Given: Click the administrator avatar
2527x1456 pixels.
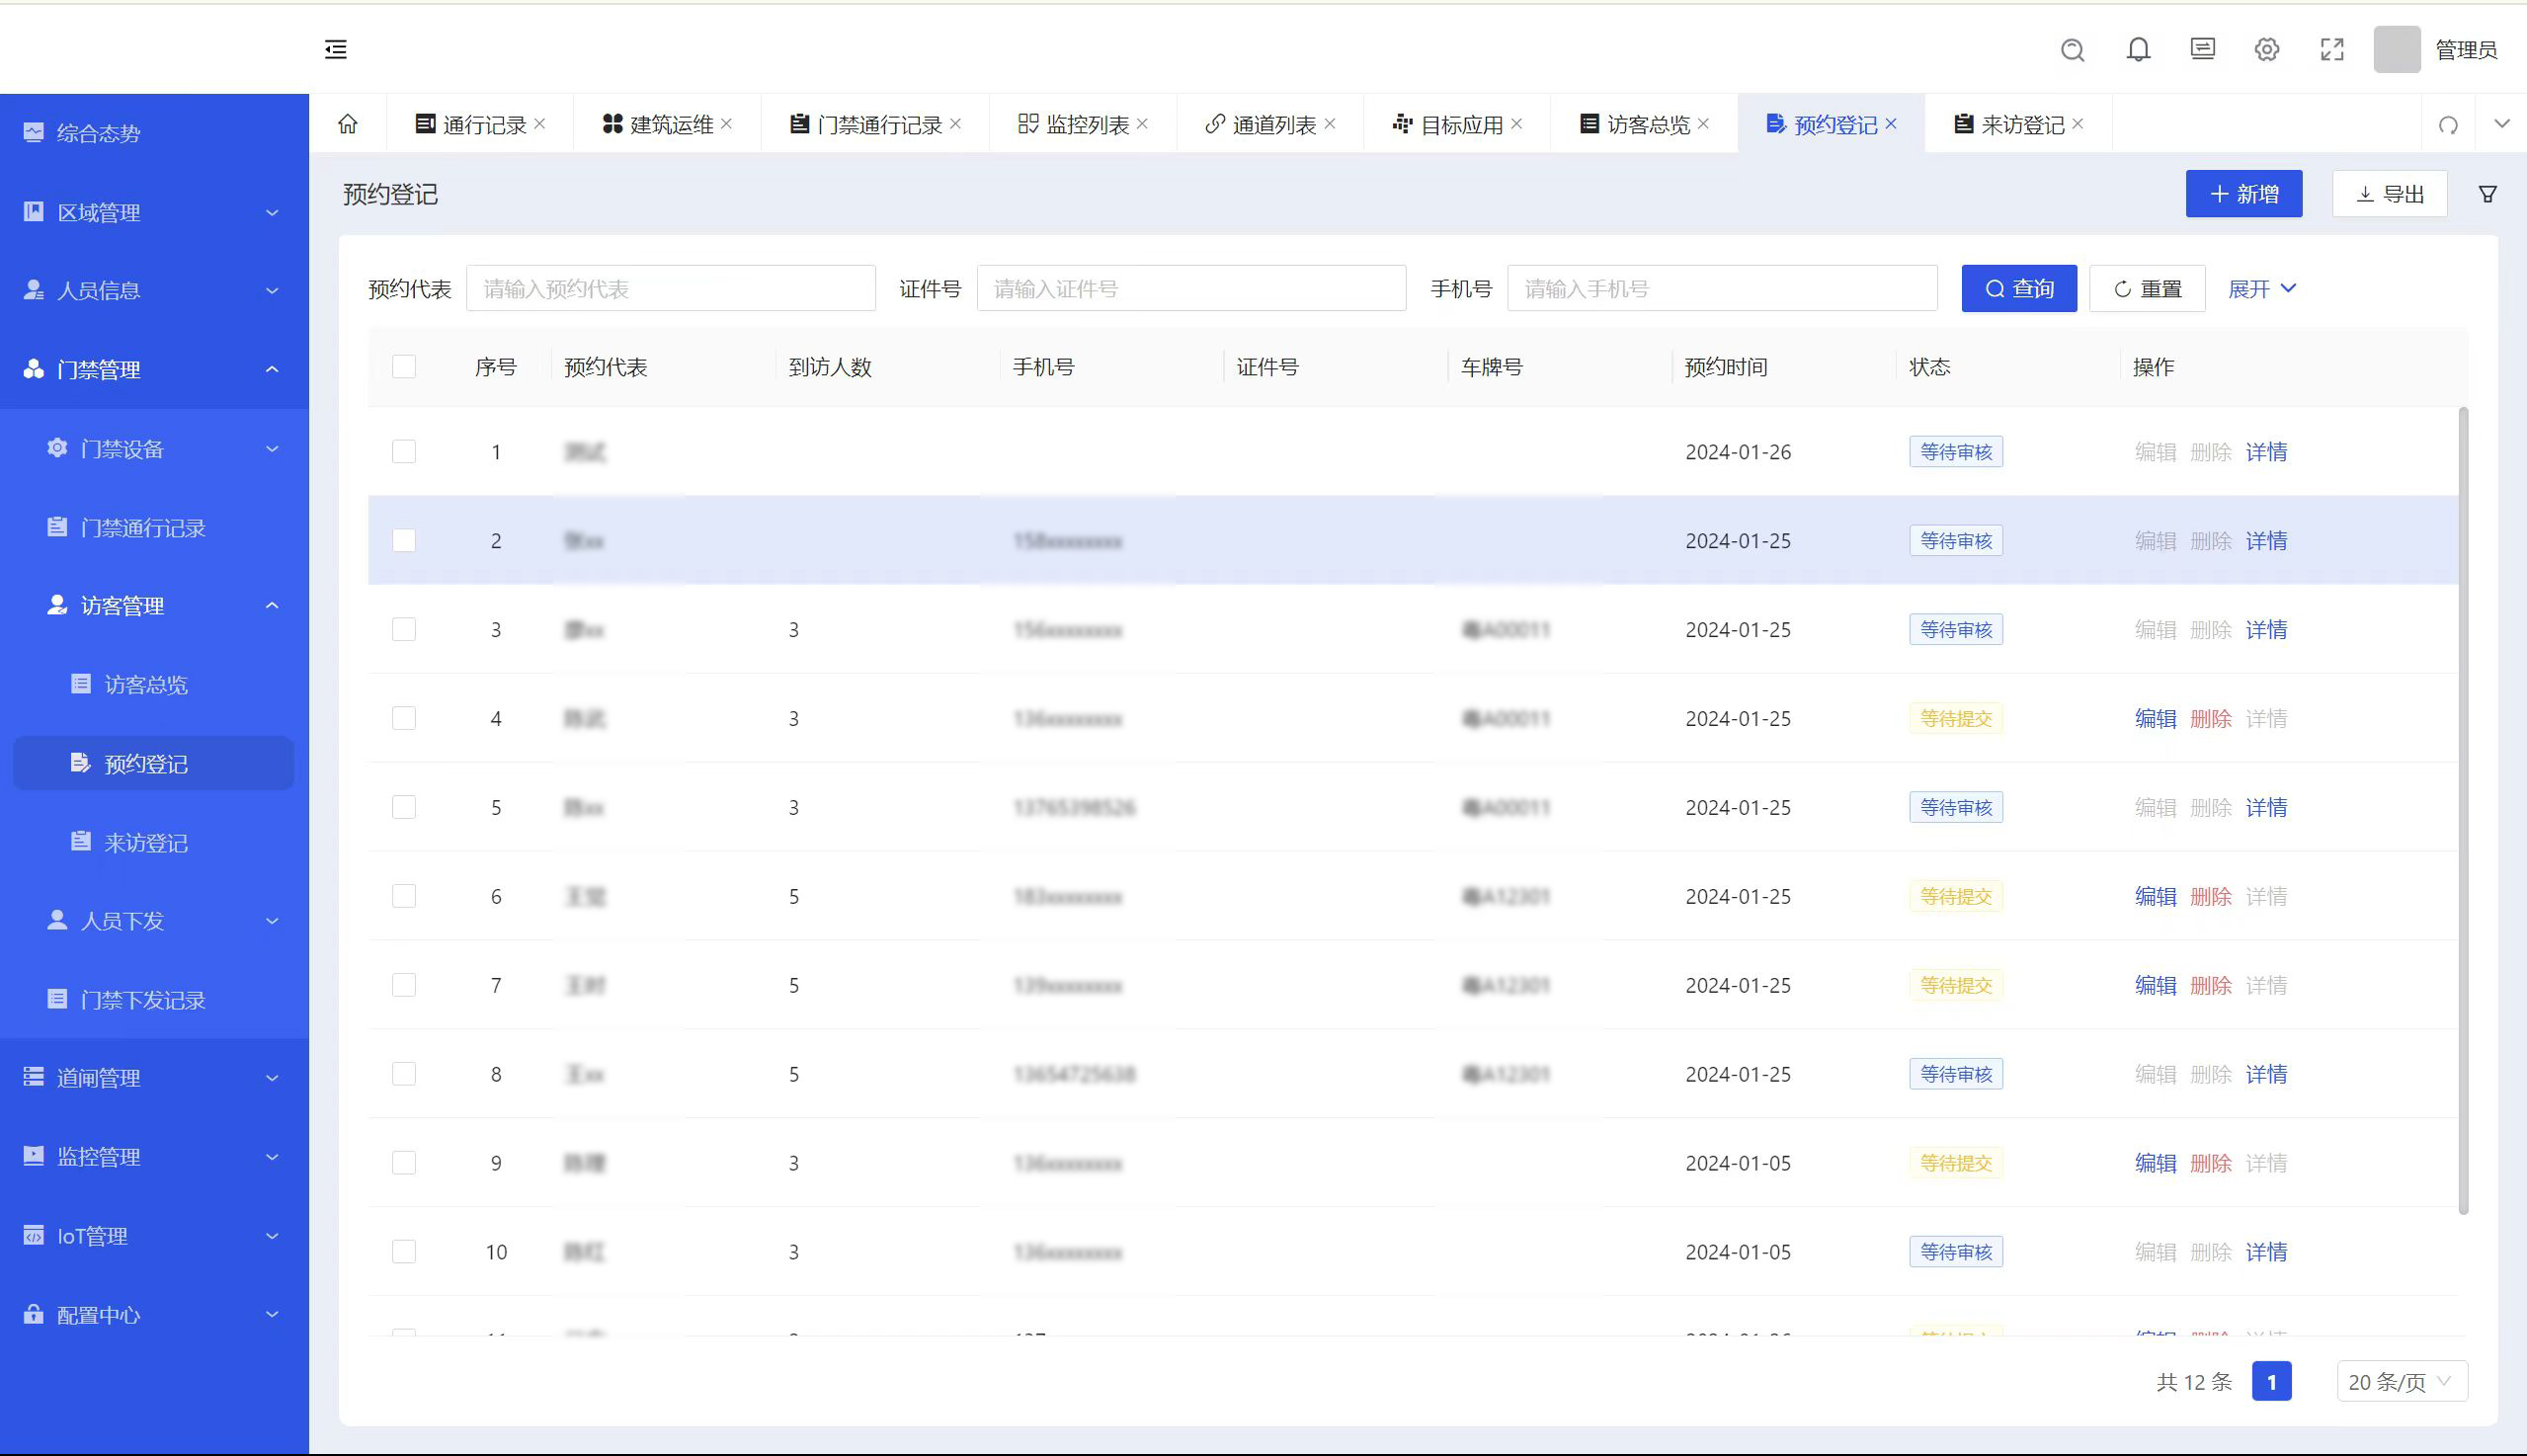Looking at the screenshot, I should coord(2397,49).
